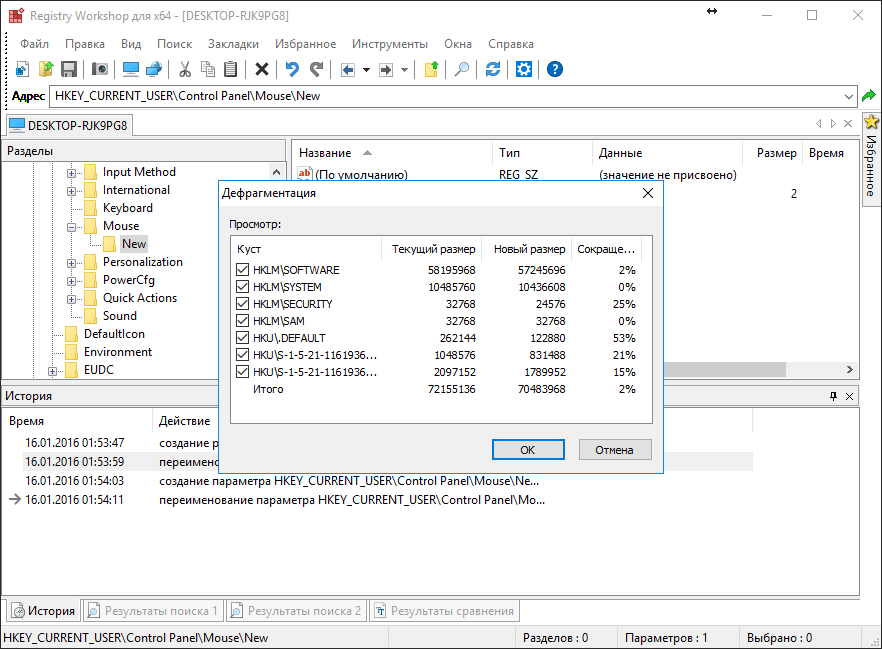Click the go up one level folder icon

point(431,69)
